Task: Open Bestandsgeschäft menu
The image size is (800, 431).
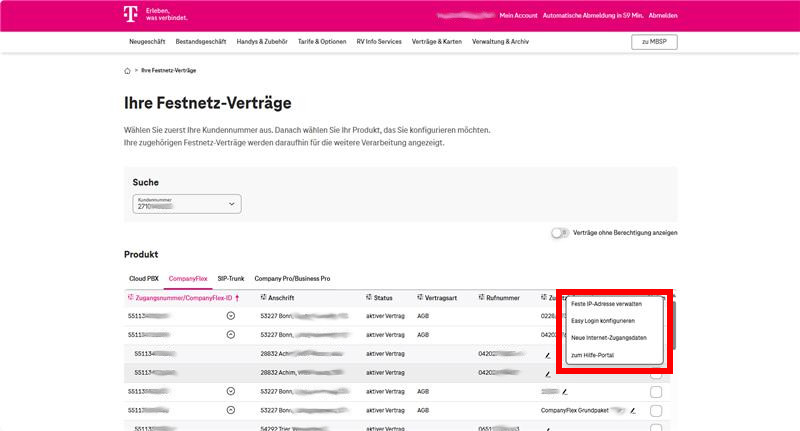Action: (x=201, y=42)
